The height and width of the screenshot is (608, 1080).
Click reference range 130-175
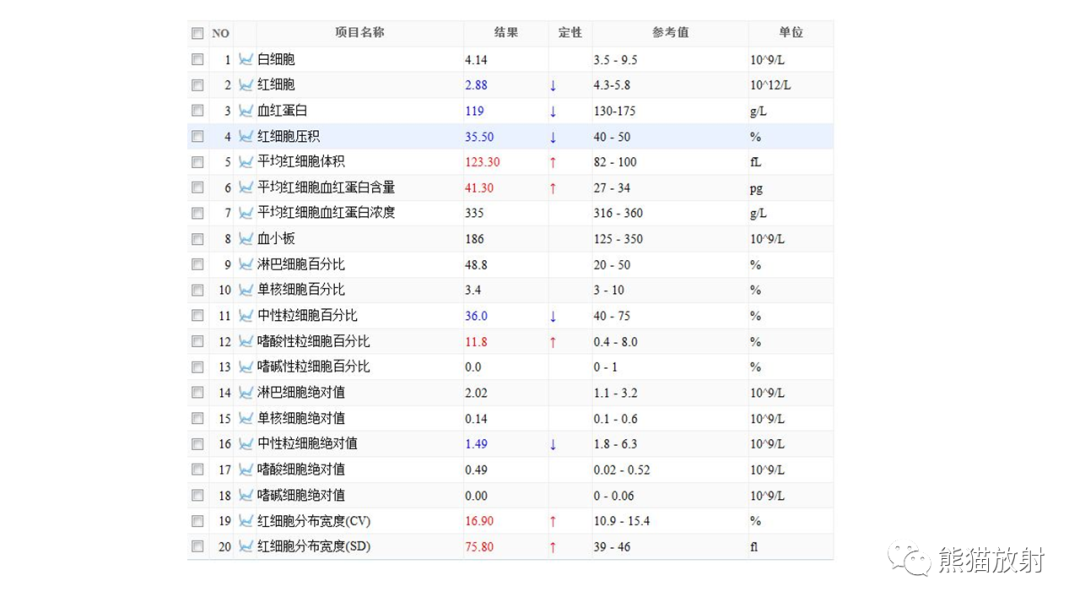(x=614, y=110)
